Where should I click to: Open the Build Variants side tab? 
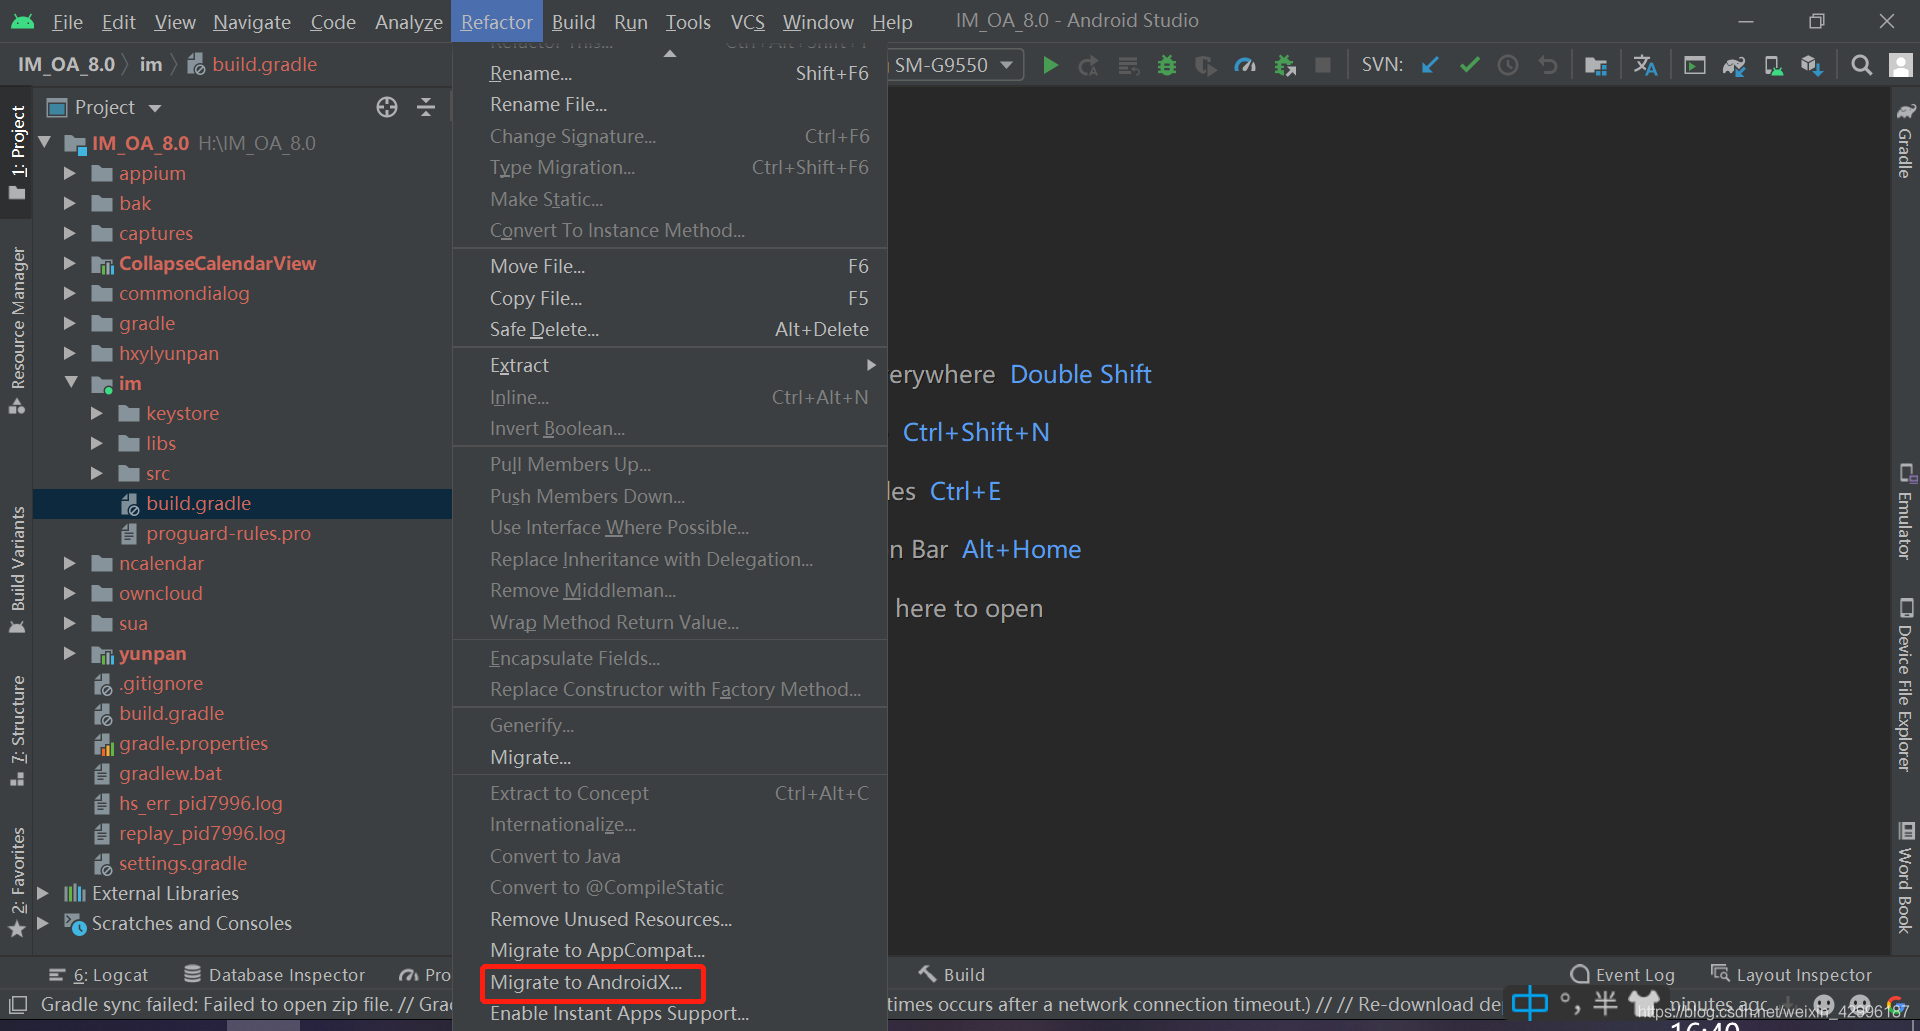click(x=17, y=570)
